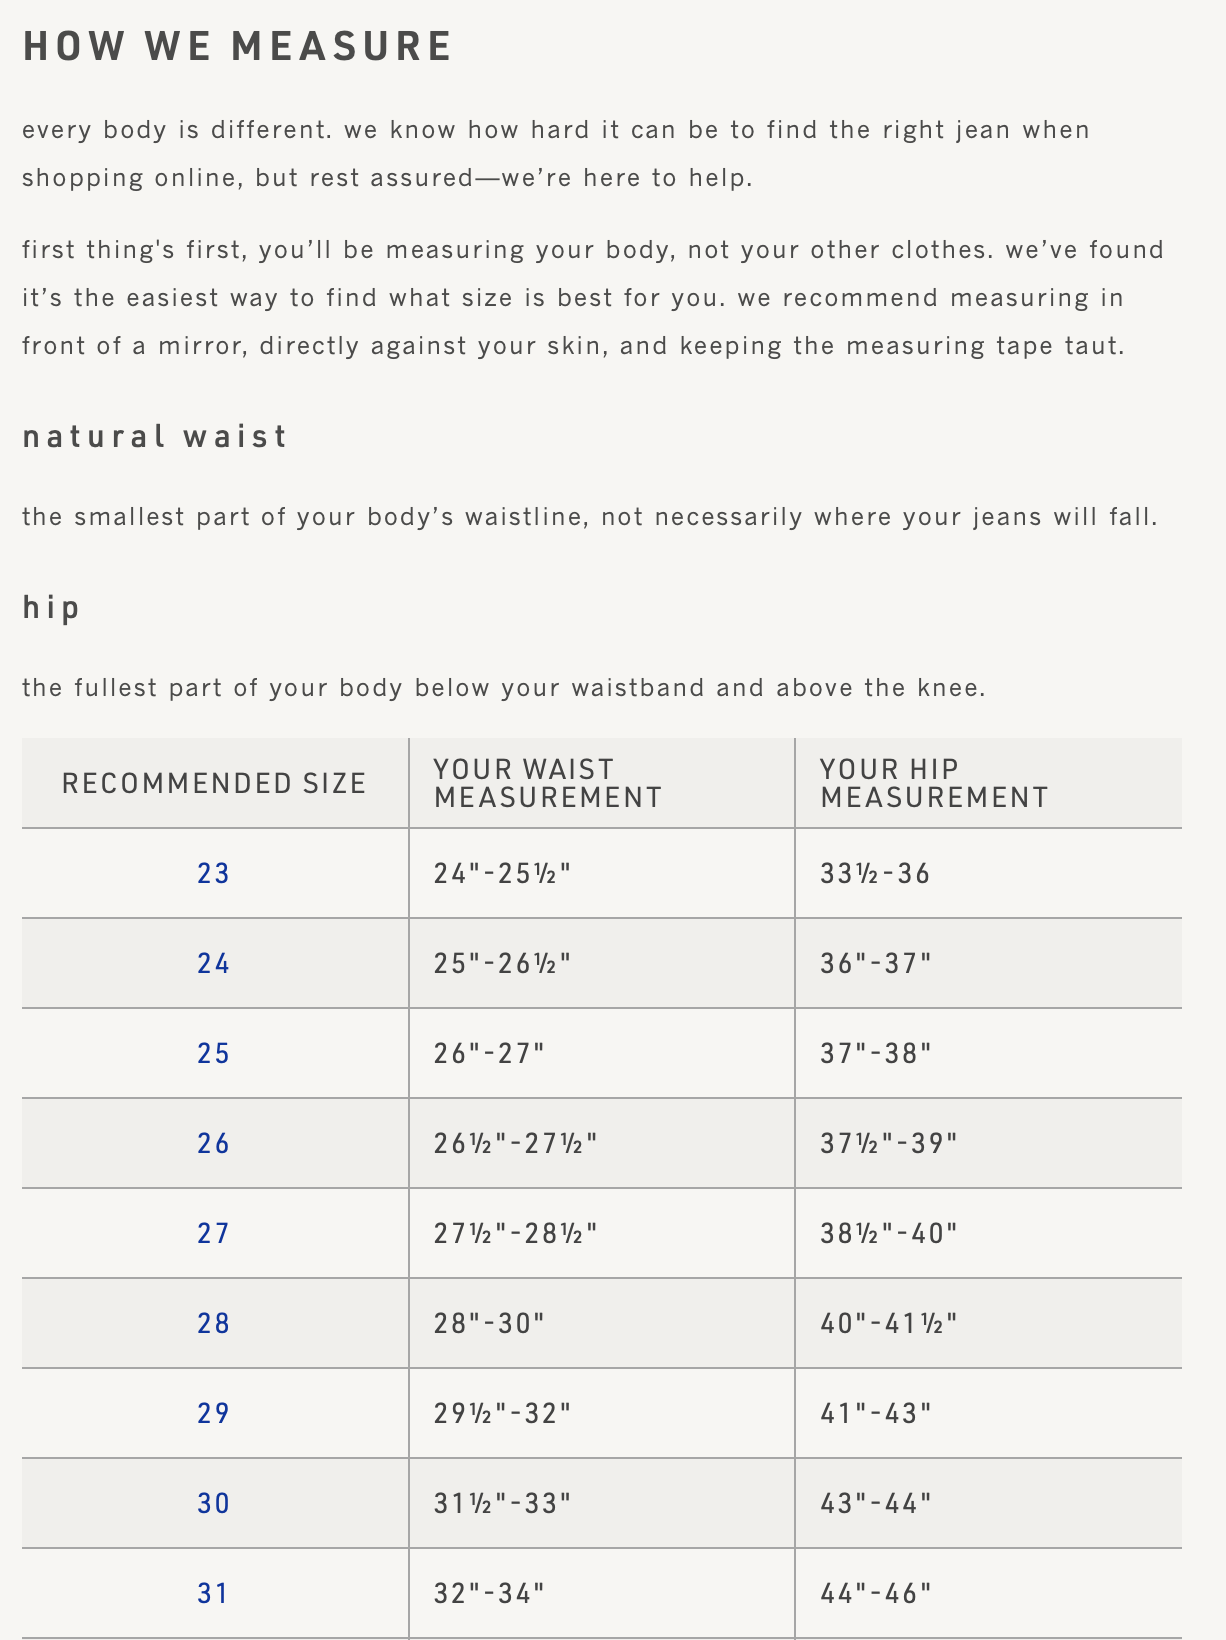Click the size 23 link

[x=214, y=874]
